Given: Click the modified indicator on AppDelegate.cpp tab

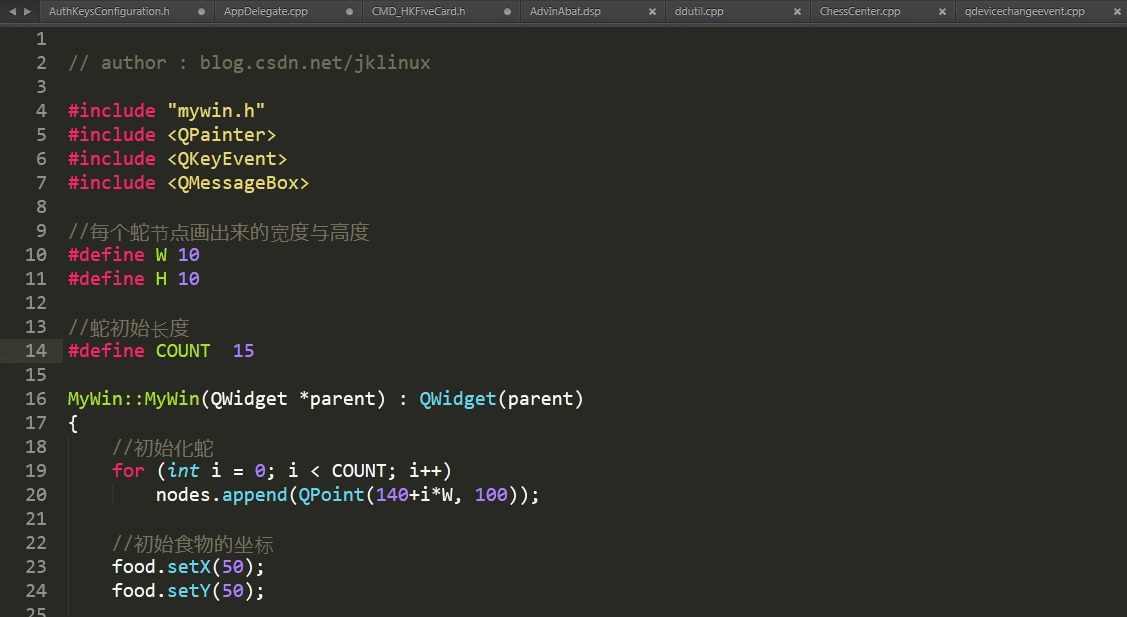Looking at the screenshot, I should click(349, 13).
